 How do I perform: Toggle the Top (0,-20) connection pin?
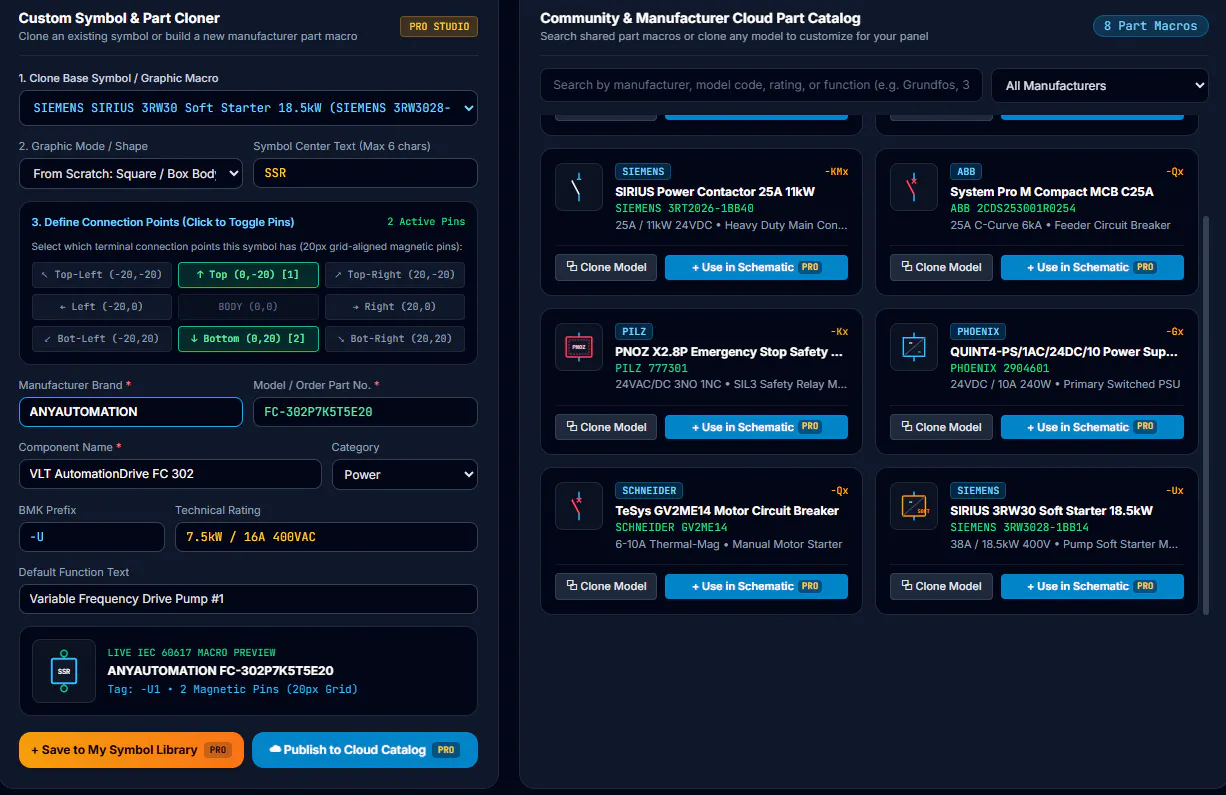(x=248, y=275)
